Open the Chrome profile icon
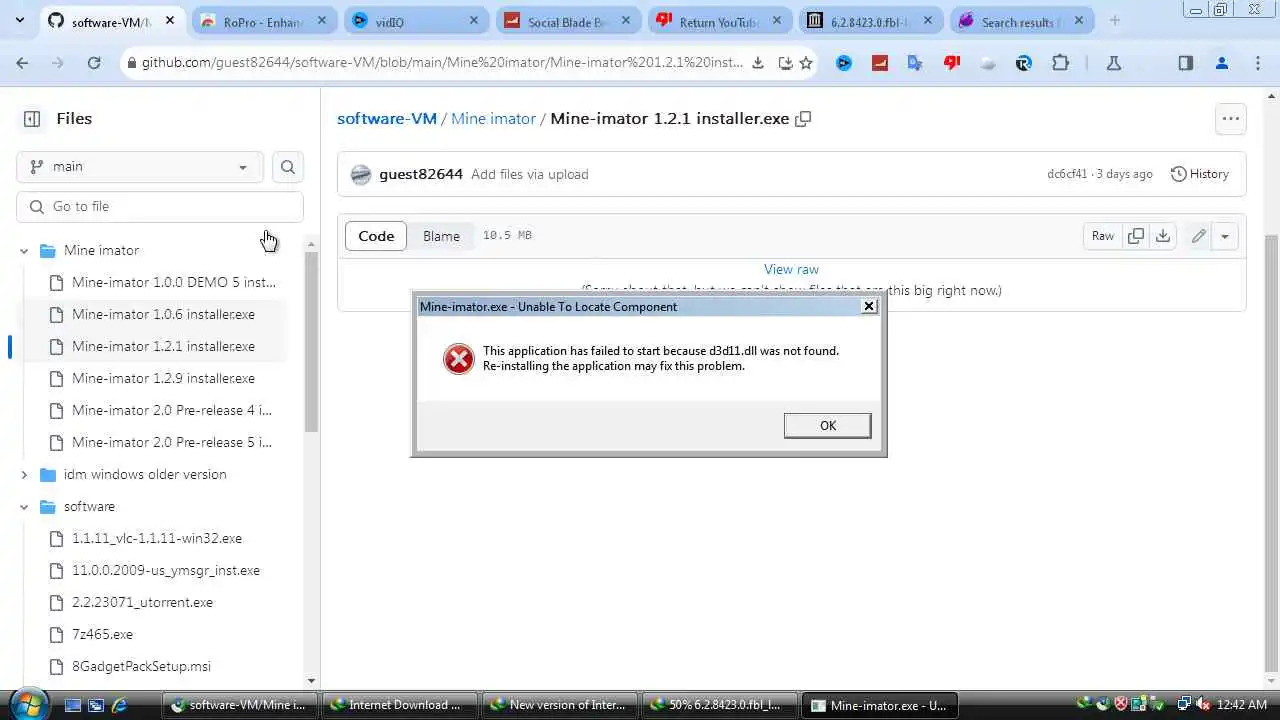 click(x=1221, y=63)
